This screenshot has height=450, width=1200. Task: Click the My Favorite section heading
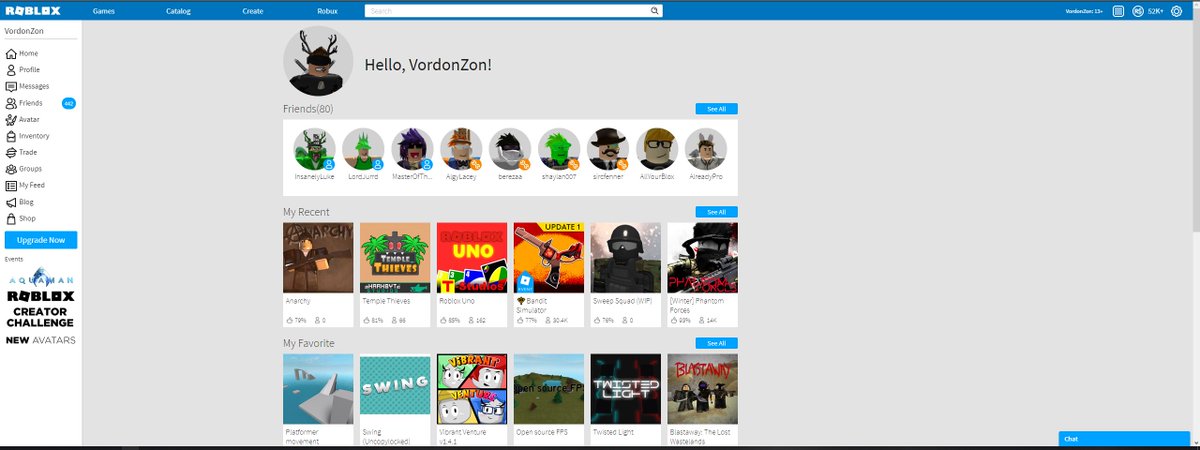pos(309,343)
